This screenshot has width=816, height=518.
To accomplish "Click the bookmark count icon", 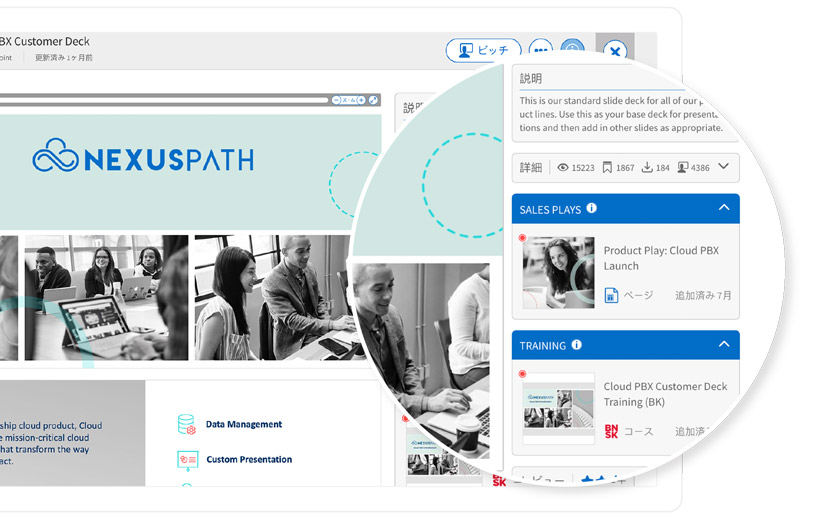I will (x=607, y=167).
